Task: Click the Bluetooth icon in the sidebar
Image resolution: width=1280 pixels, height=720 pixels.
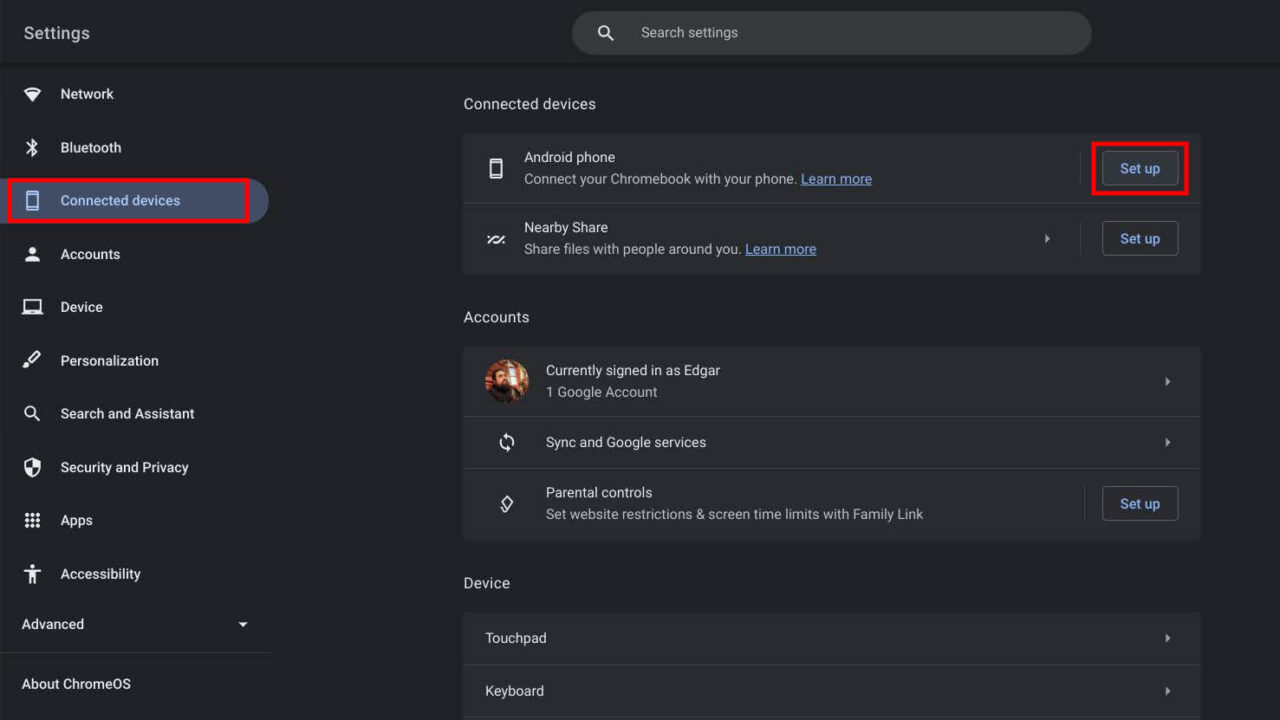Action: point(32,148)
